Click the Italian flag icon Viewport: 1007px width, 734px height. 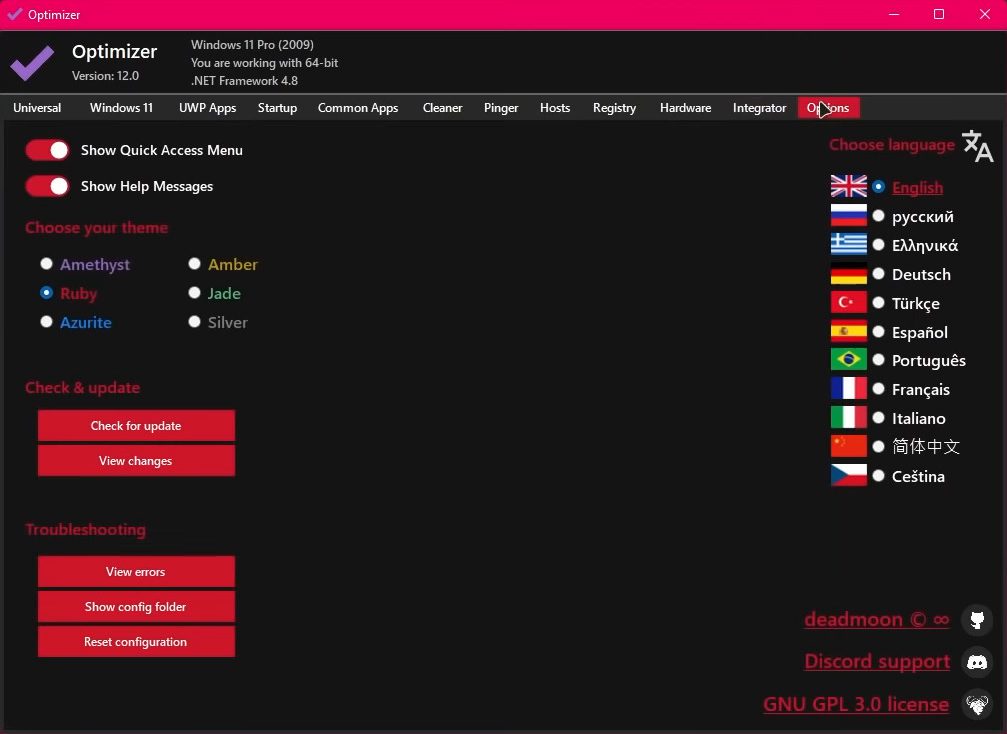pyautogui.click(x=848, y=417)
